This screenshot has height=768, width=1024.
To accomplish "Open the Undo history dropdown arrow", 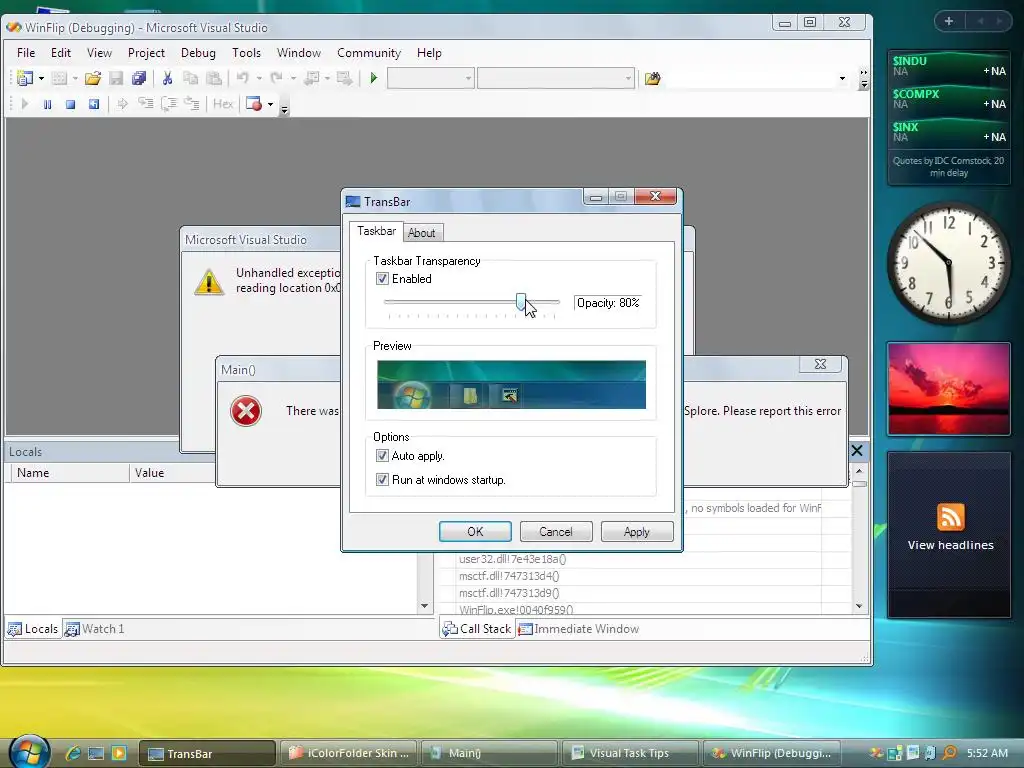I will click(259, 78).
